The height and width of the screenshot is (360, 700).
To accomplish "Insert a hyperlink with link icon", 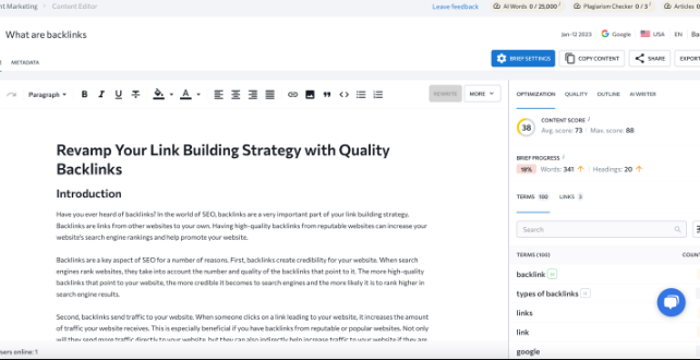I will pos(293,94).
